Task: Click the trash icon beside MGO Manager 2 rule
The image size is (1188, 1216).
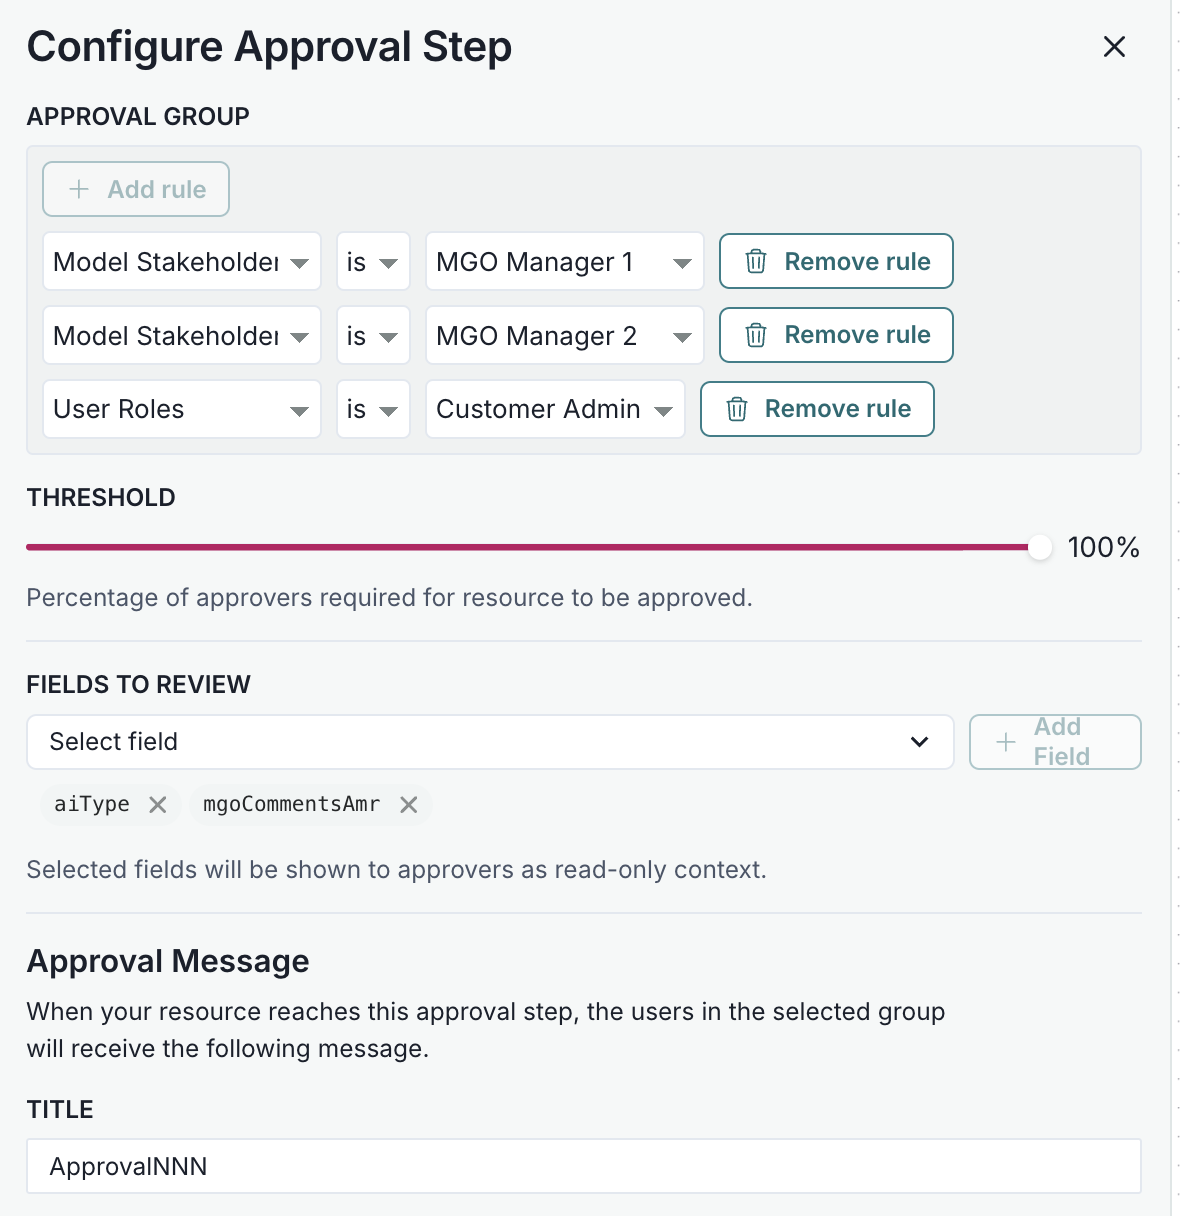Action: click(x=757, y=335)
